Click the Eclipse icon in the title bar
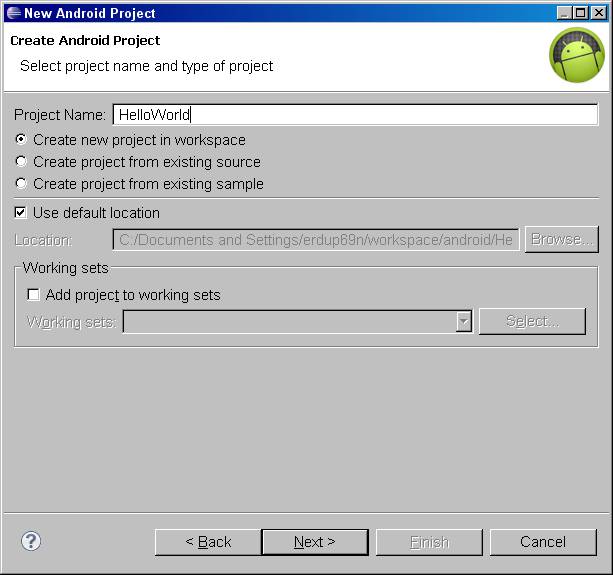 [14, 13]
